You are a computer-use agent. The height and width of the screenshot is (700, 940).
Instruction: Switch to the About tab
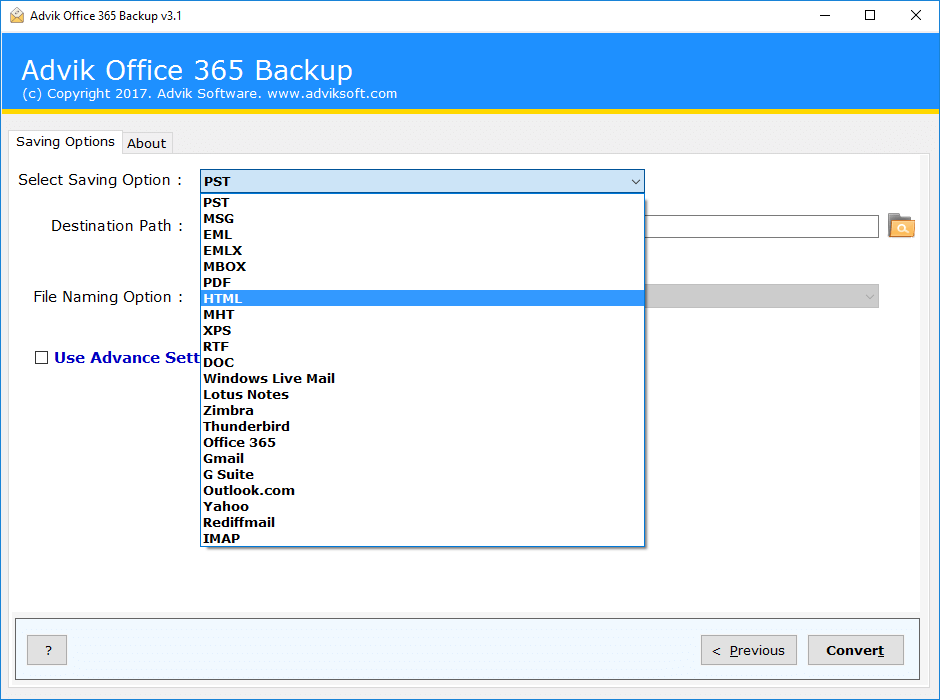click(146, 142)
